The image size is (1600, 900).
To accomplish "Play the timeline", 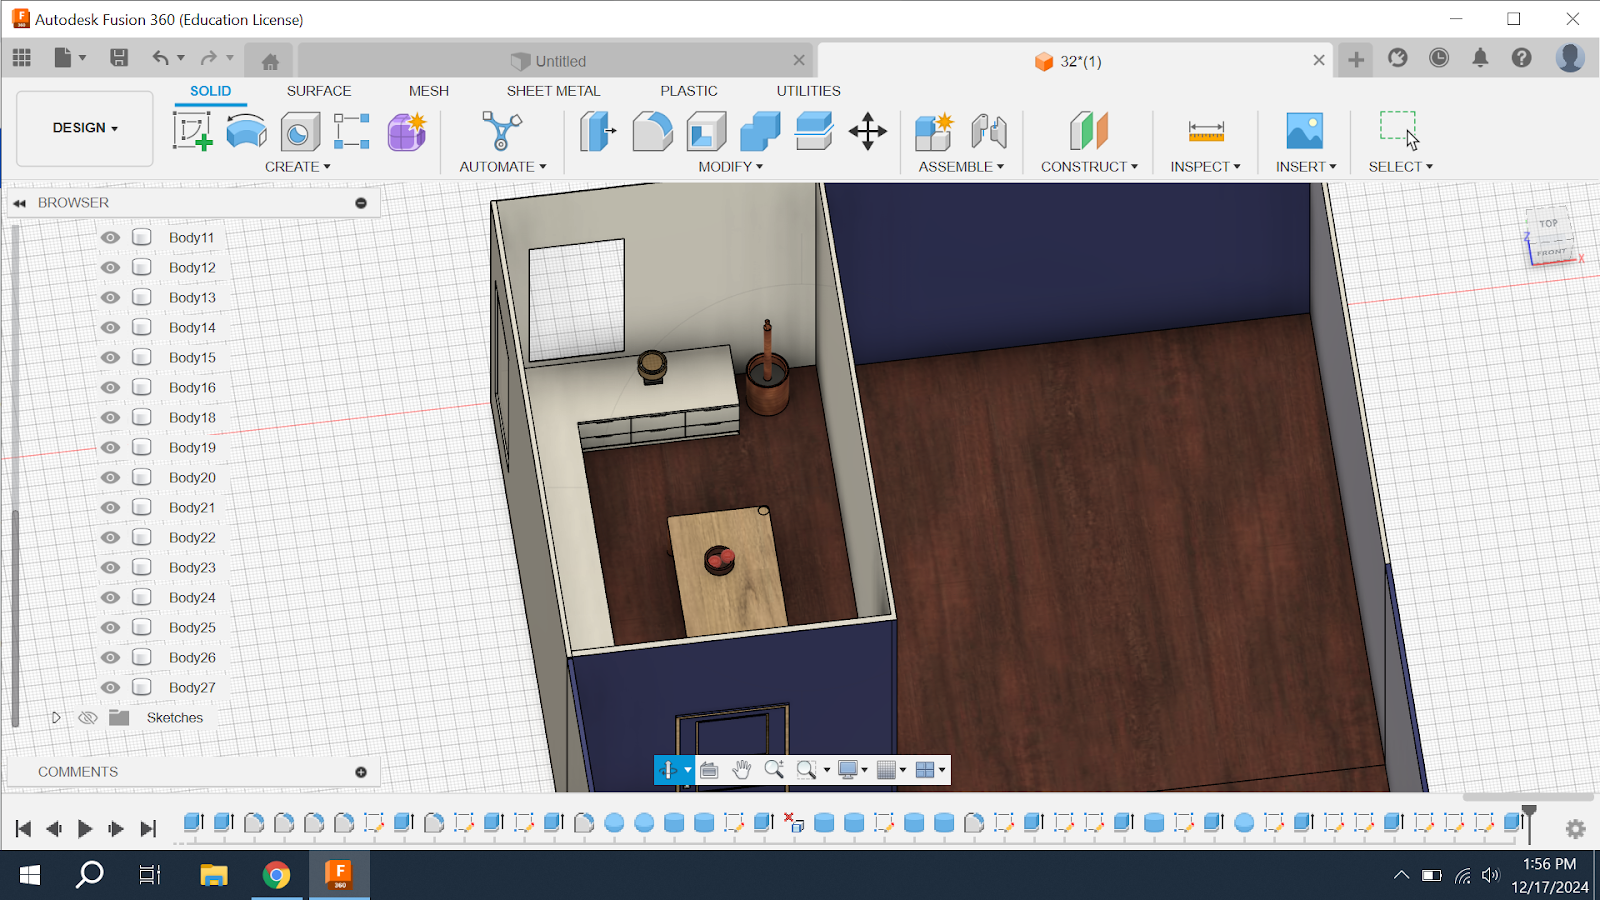I will tap(85, 828).
